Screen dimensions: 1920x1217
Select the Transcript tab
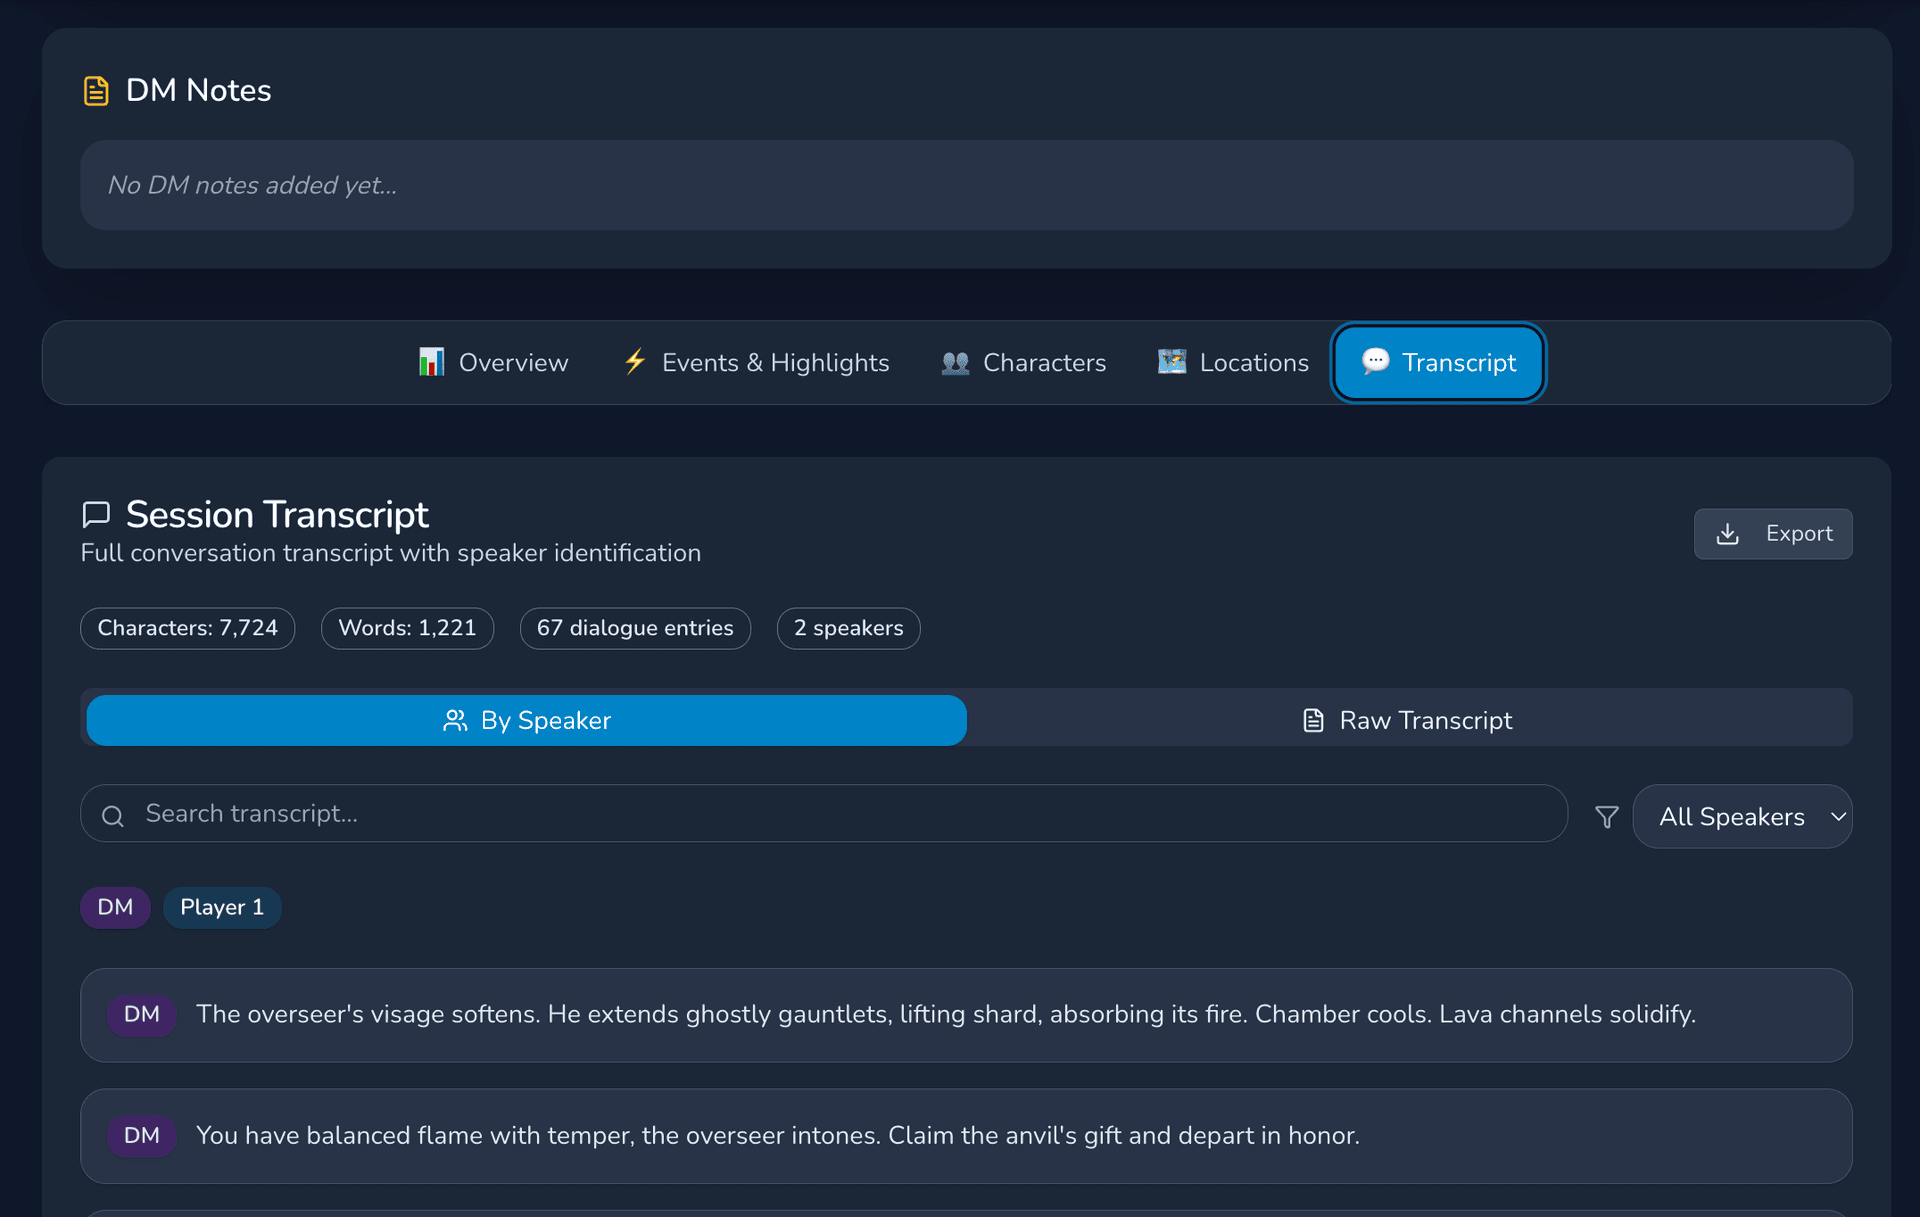(x=1438, y=362)
